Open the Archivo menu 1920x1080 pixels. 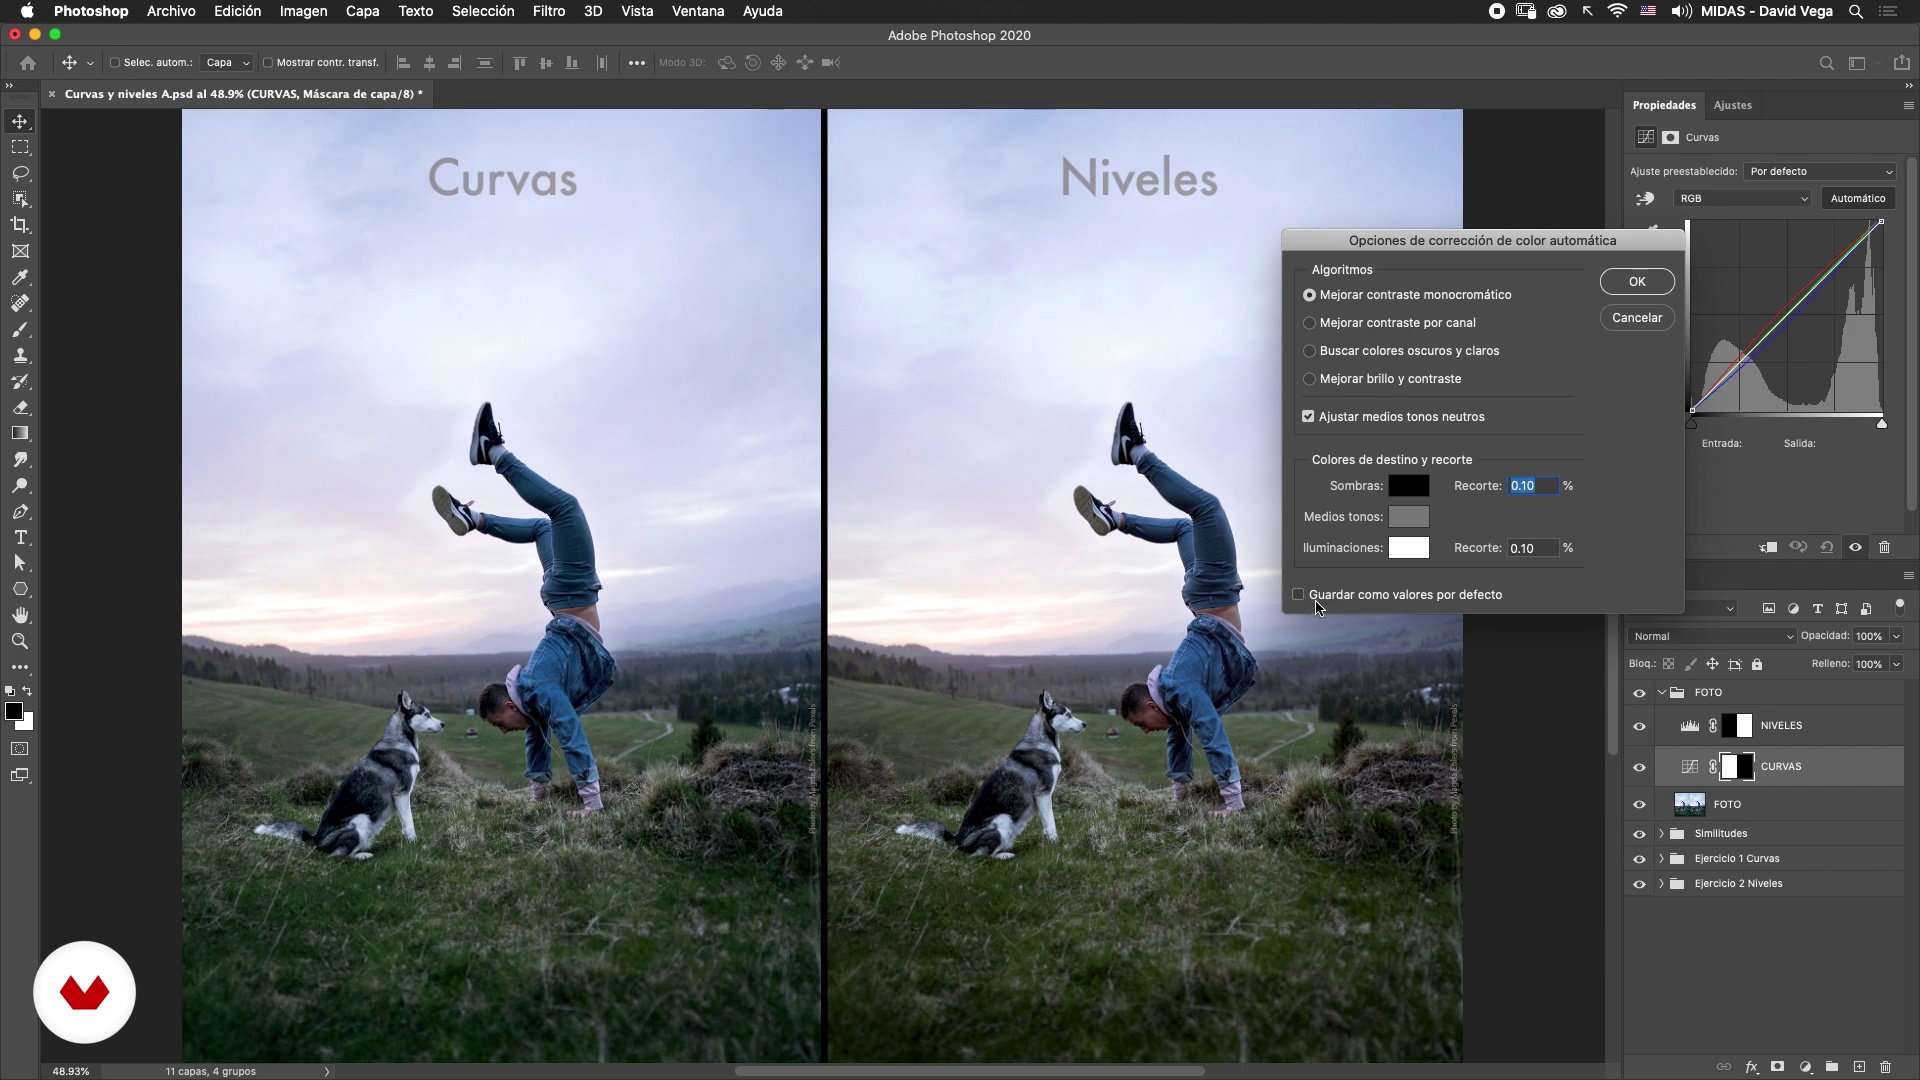171,11
